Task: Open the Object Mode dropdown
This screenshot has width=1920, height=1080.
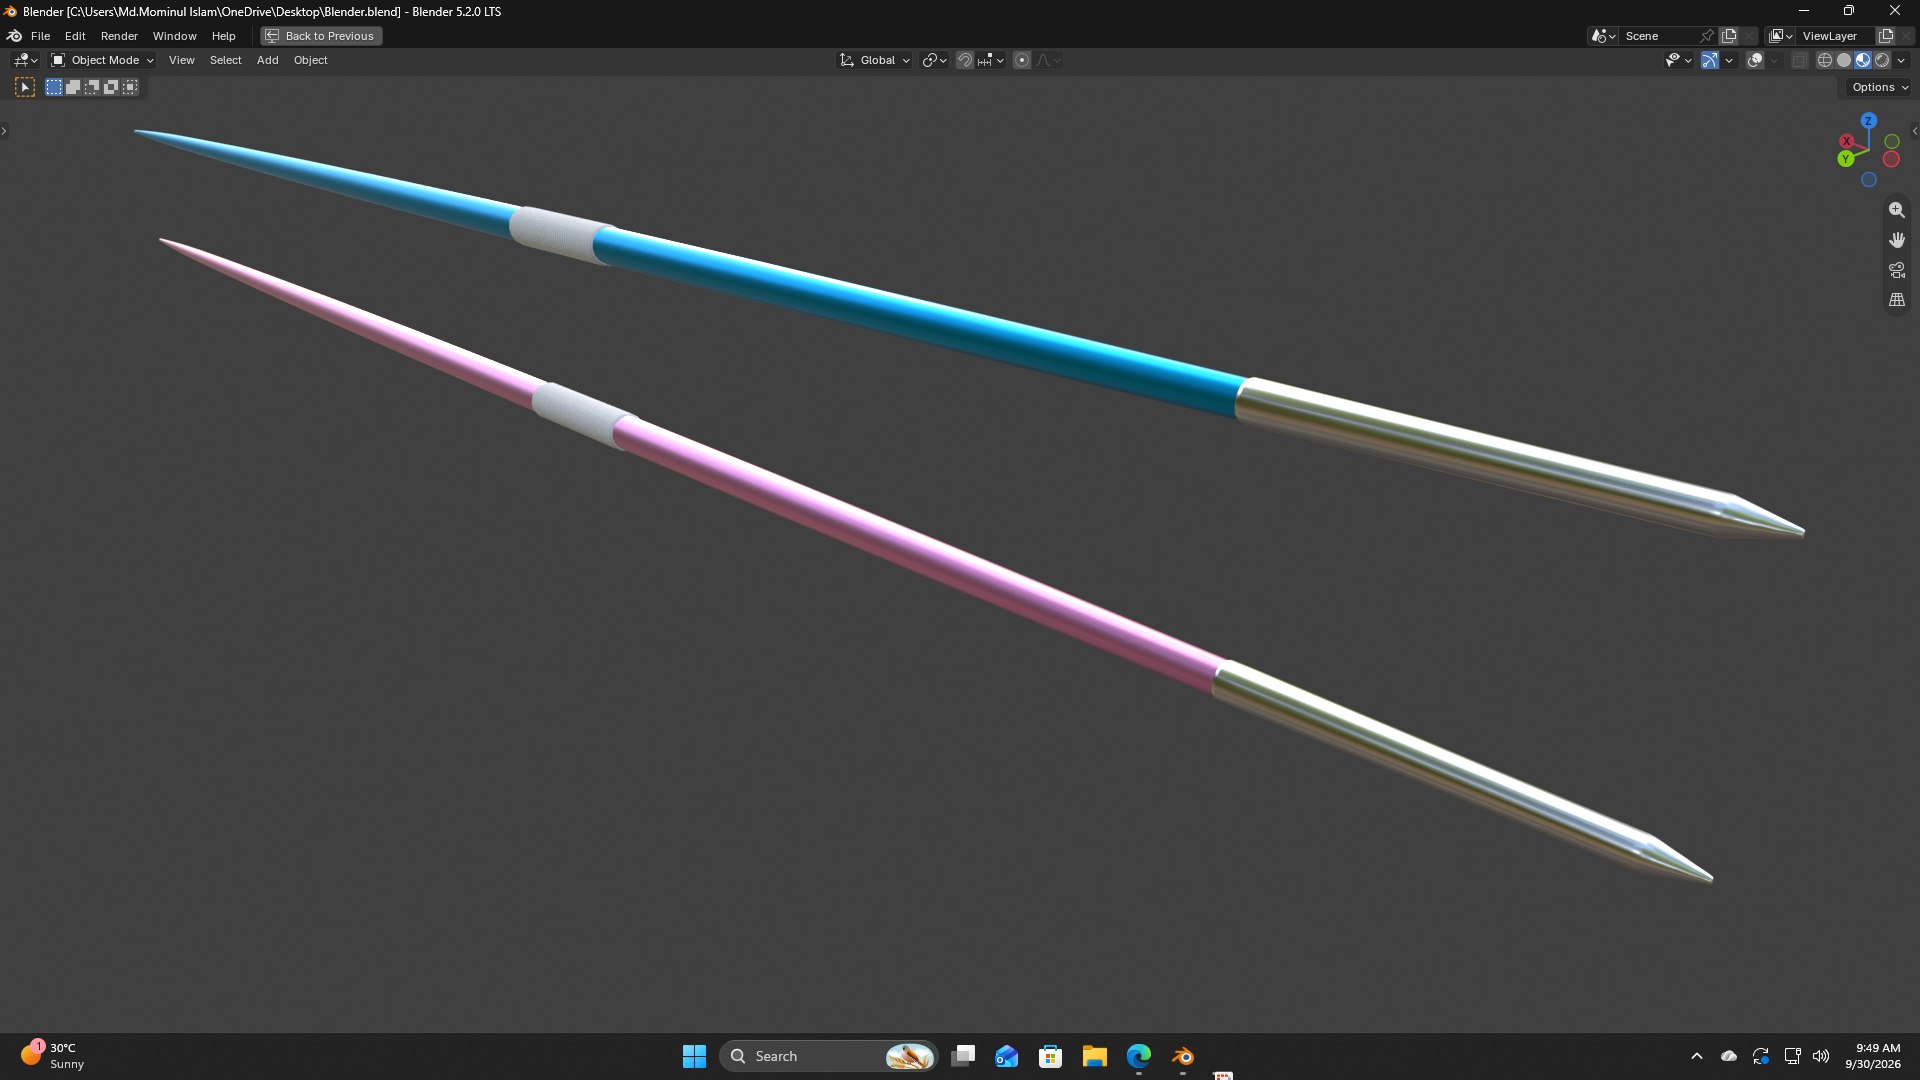Action: (102, 60)
